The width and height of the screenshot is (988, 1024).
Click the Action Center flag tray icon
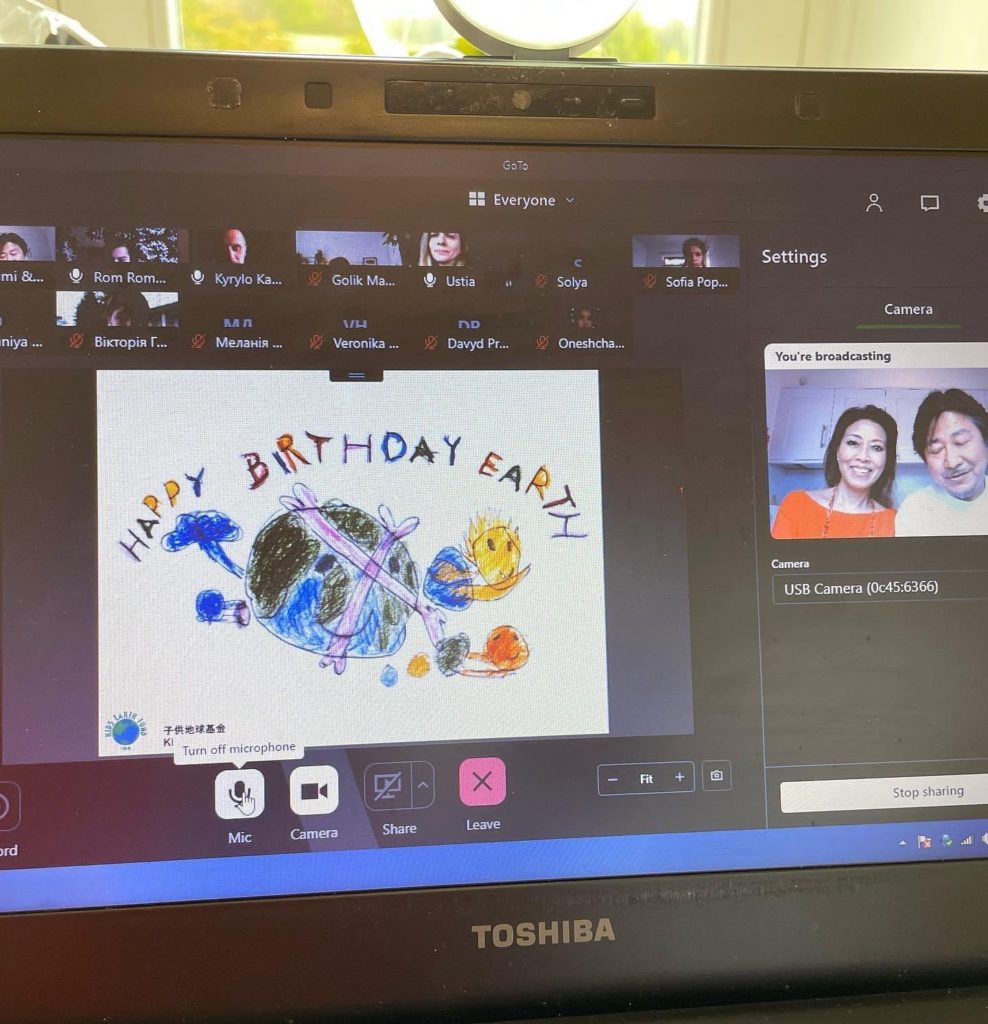click(924, 842)
